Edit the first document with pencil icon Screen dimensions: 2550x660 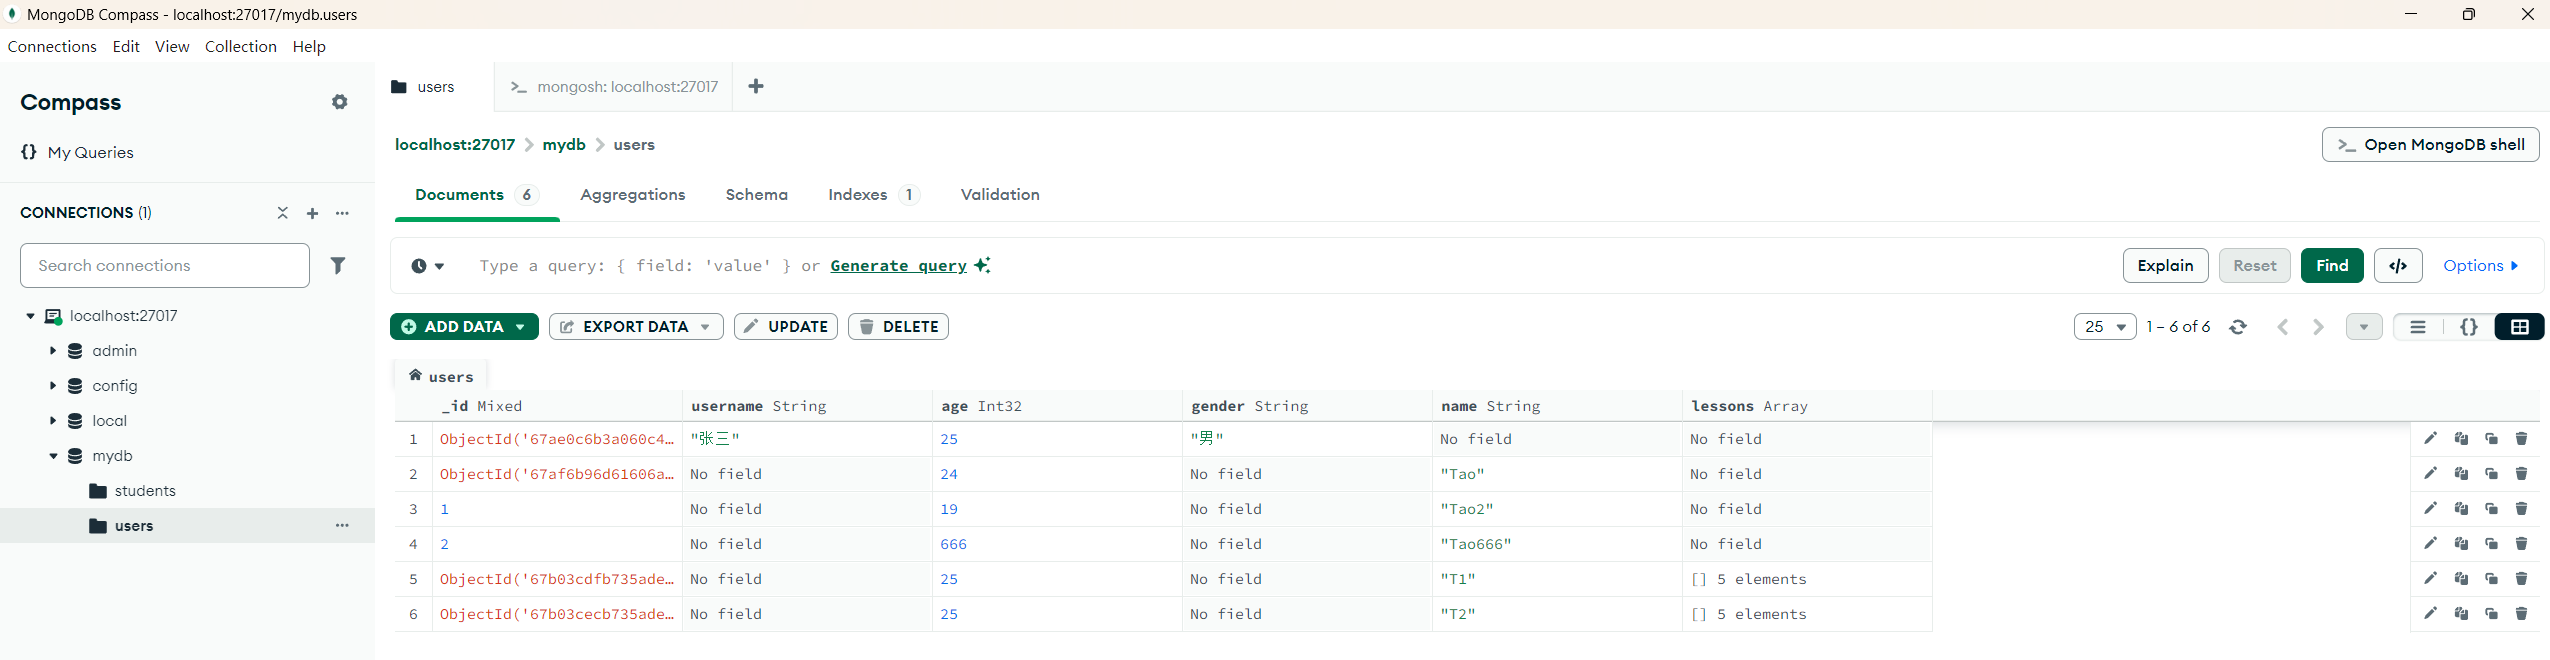pyautogui.click(x=2430, y=438)
